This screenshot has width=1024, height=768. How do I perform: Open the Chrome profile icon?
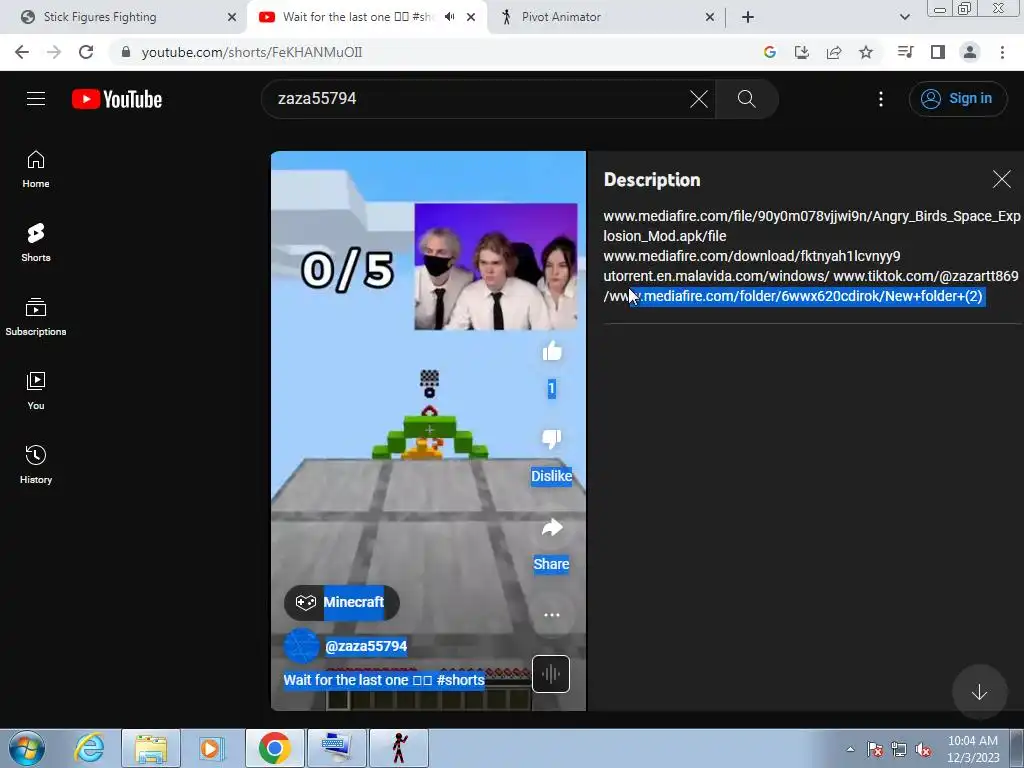[x=970, y=52]
